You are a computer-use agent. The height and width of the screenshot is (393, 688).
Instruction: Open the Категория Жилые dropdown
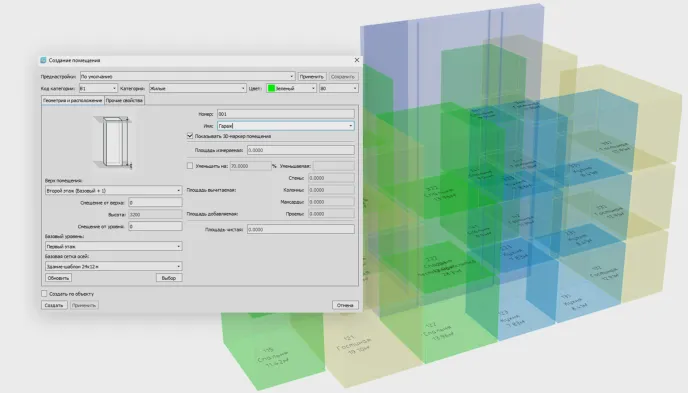(x=197, y=88)
